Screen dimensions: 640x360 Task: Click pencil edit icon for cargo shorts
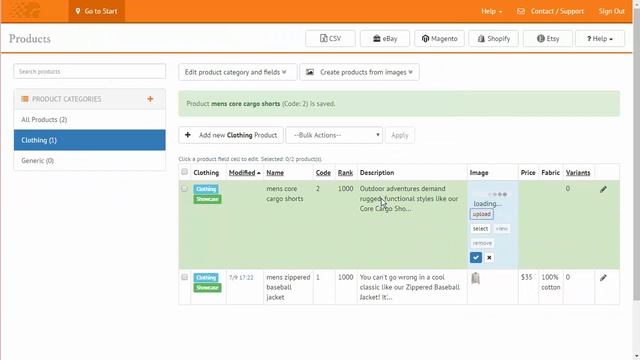[x=603, y=189]
